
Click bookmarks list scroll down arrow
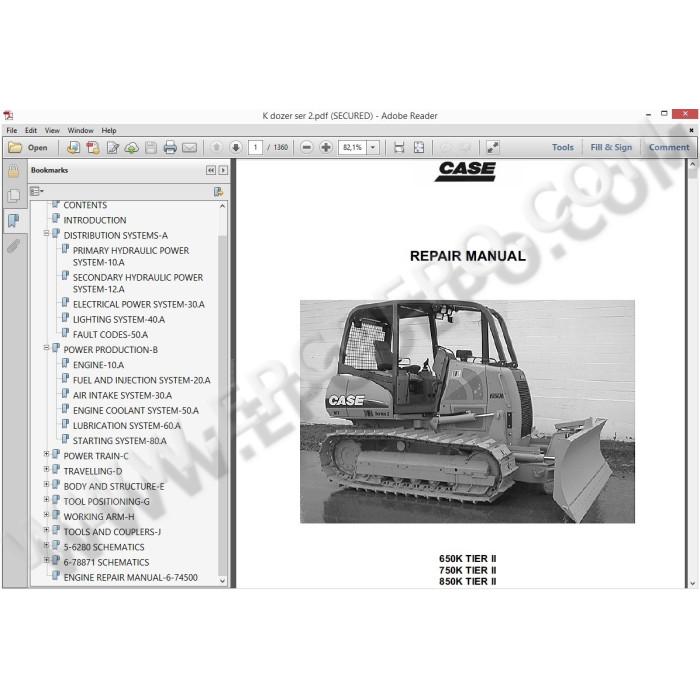coord(222,581)
